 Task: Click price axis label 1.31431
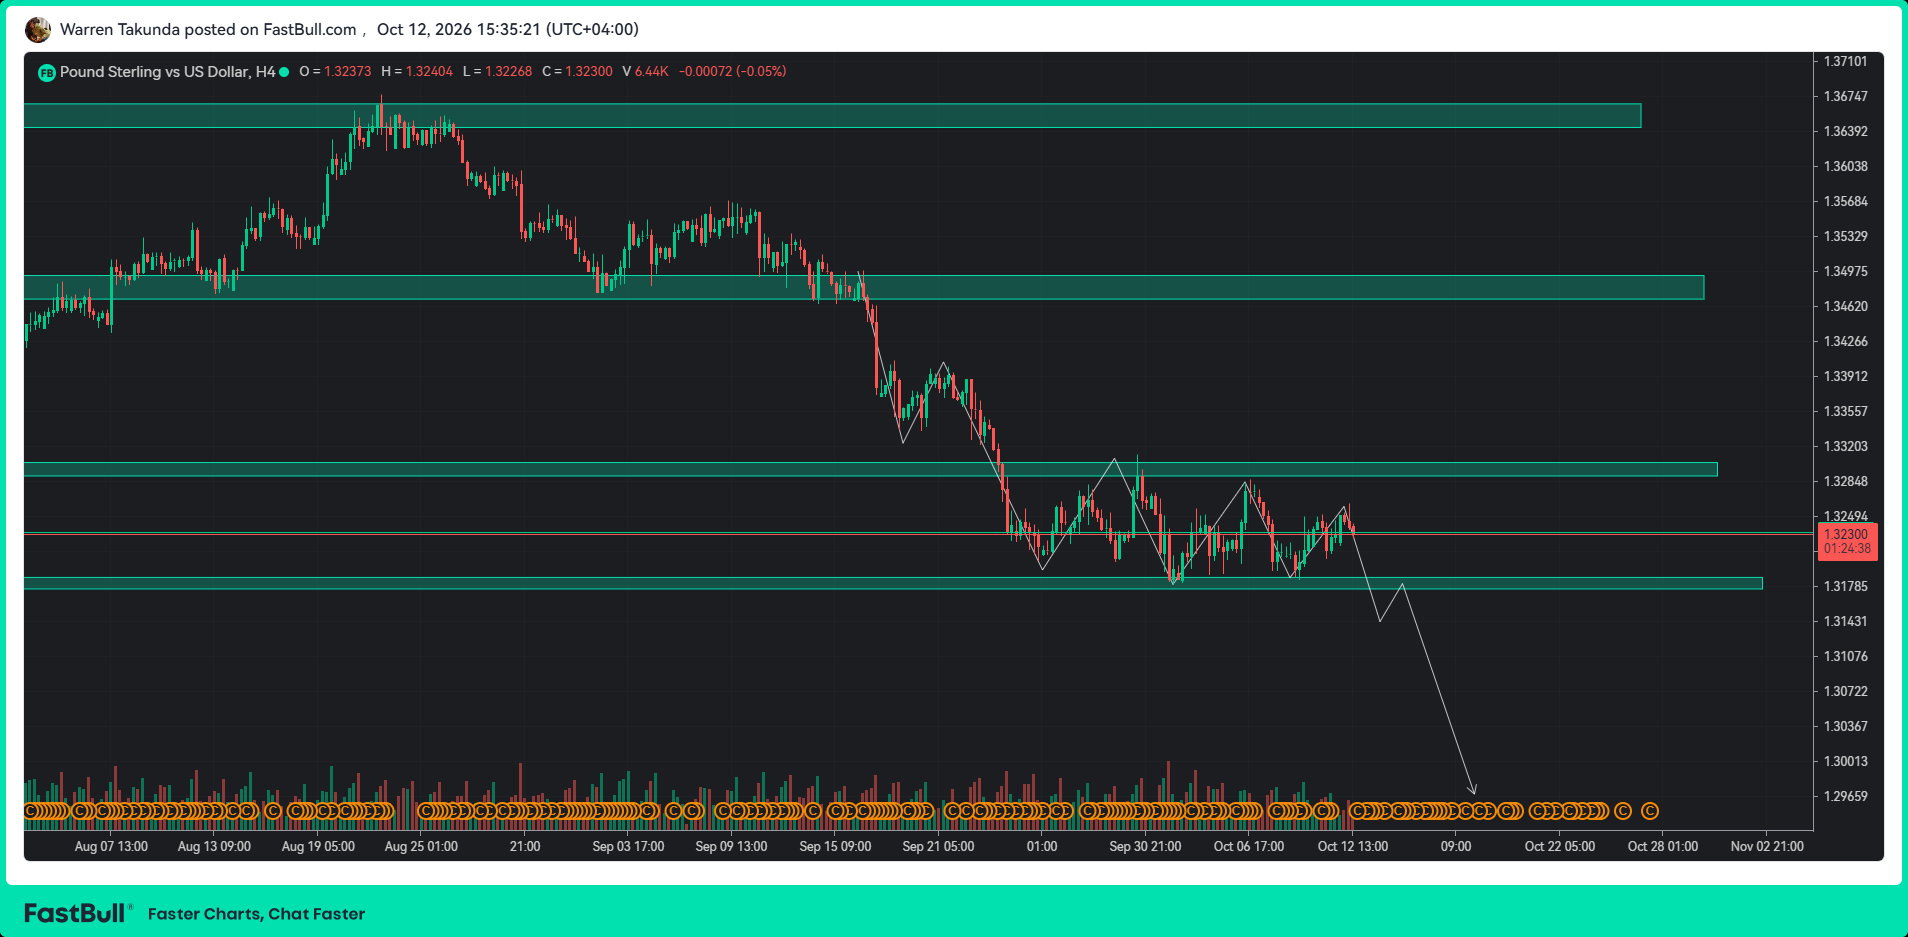pyautogui.click(x=1845, y=622)
